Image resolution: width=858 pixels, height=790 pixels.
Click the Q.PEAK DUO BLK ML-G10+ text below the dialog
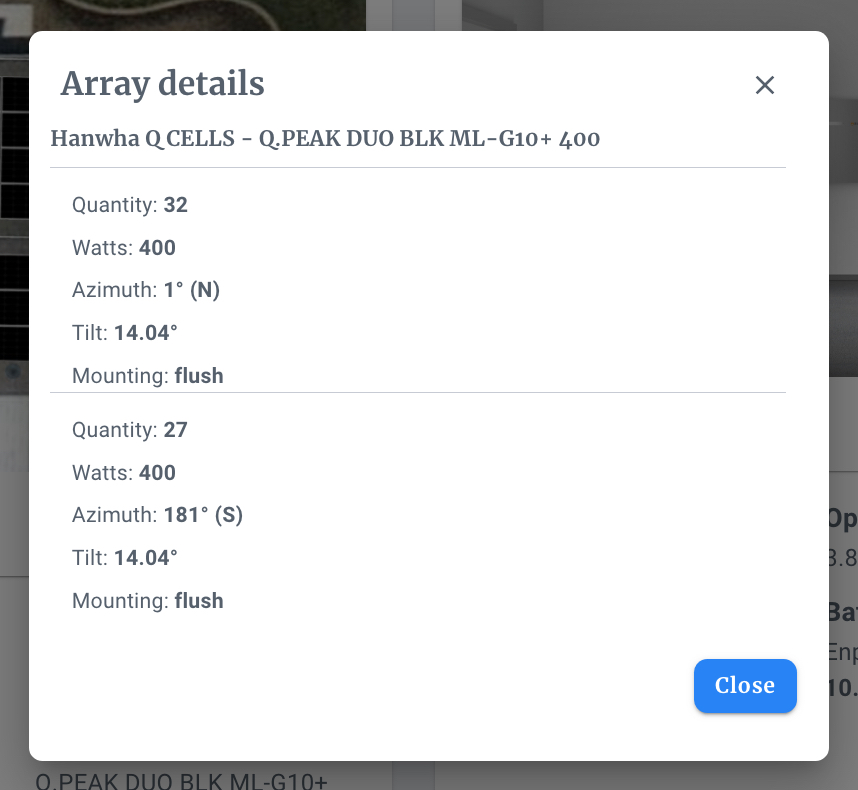[181, 780]
